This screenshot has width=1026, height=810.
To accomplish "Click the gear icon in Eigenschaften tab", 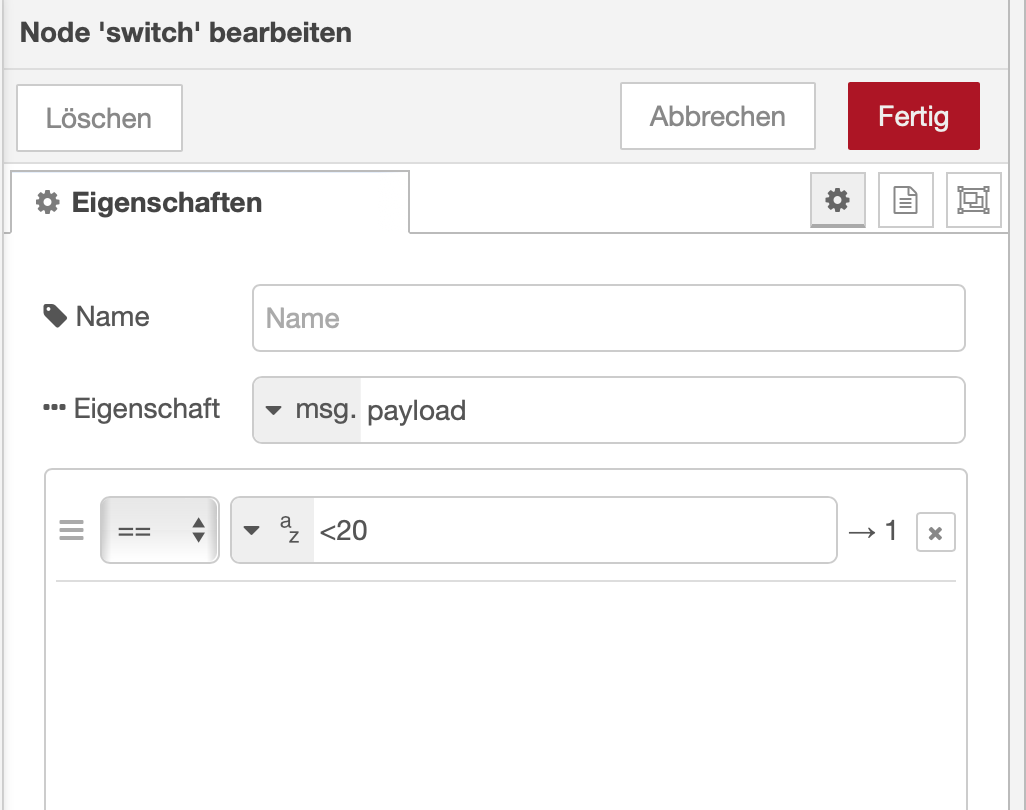I will pos(46,203).
